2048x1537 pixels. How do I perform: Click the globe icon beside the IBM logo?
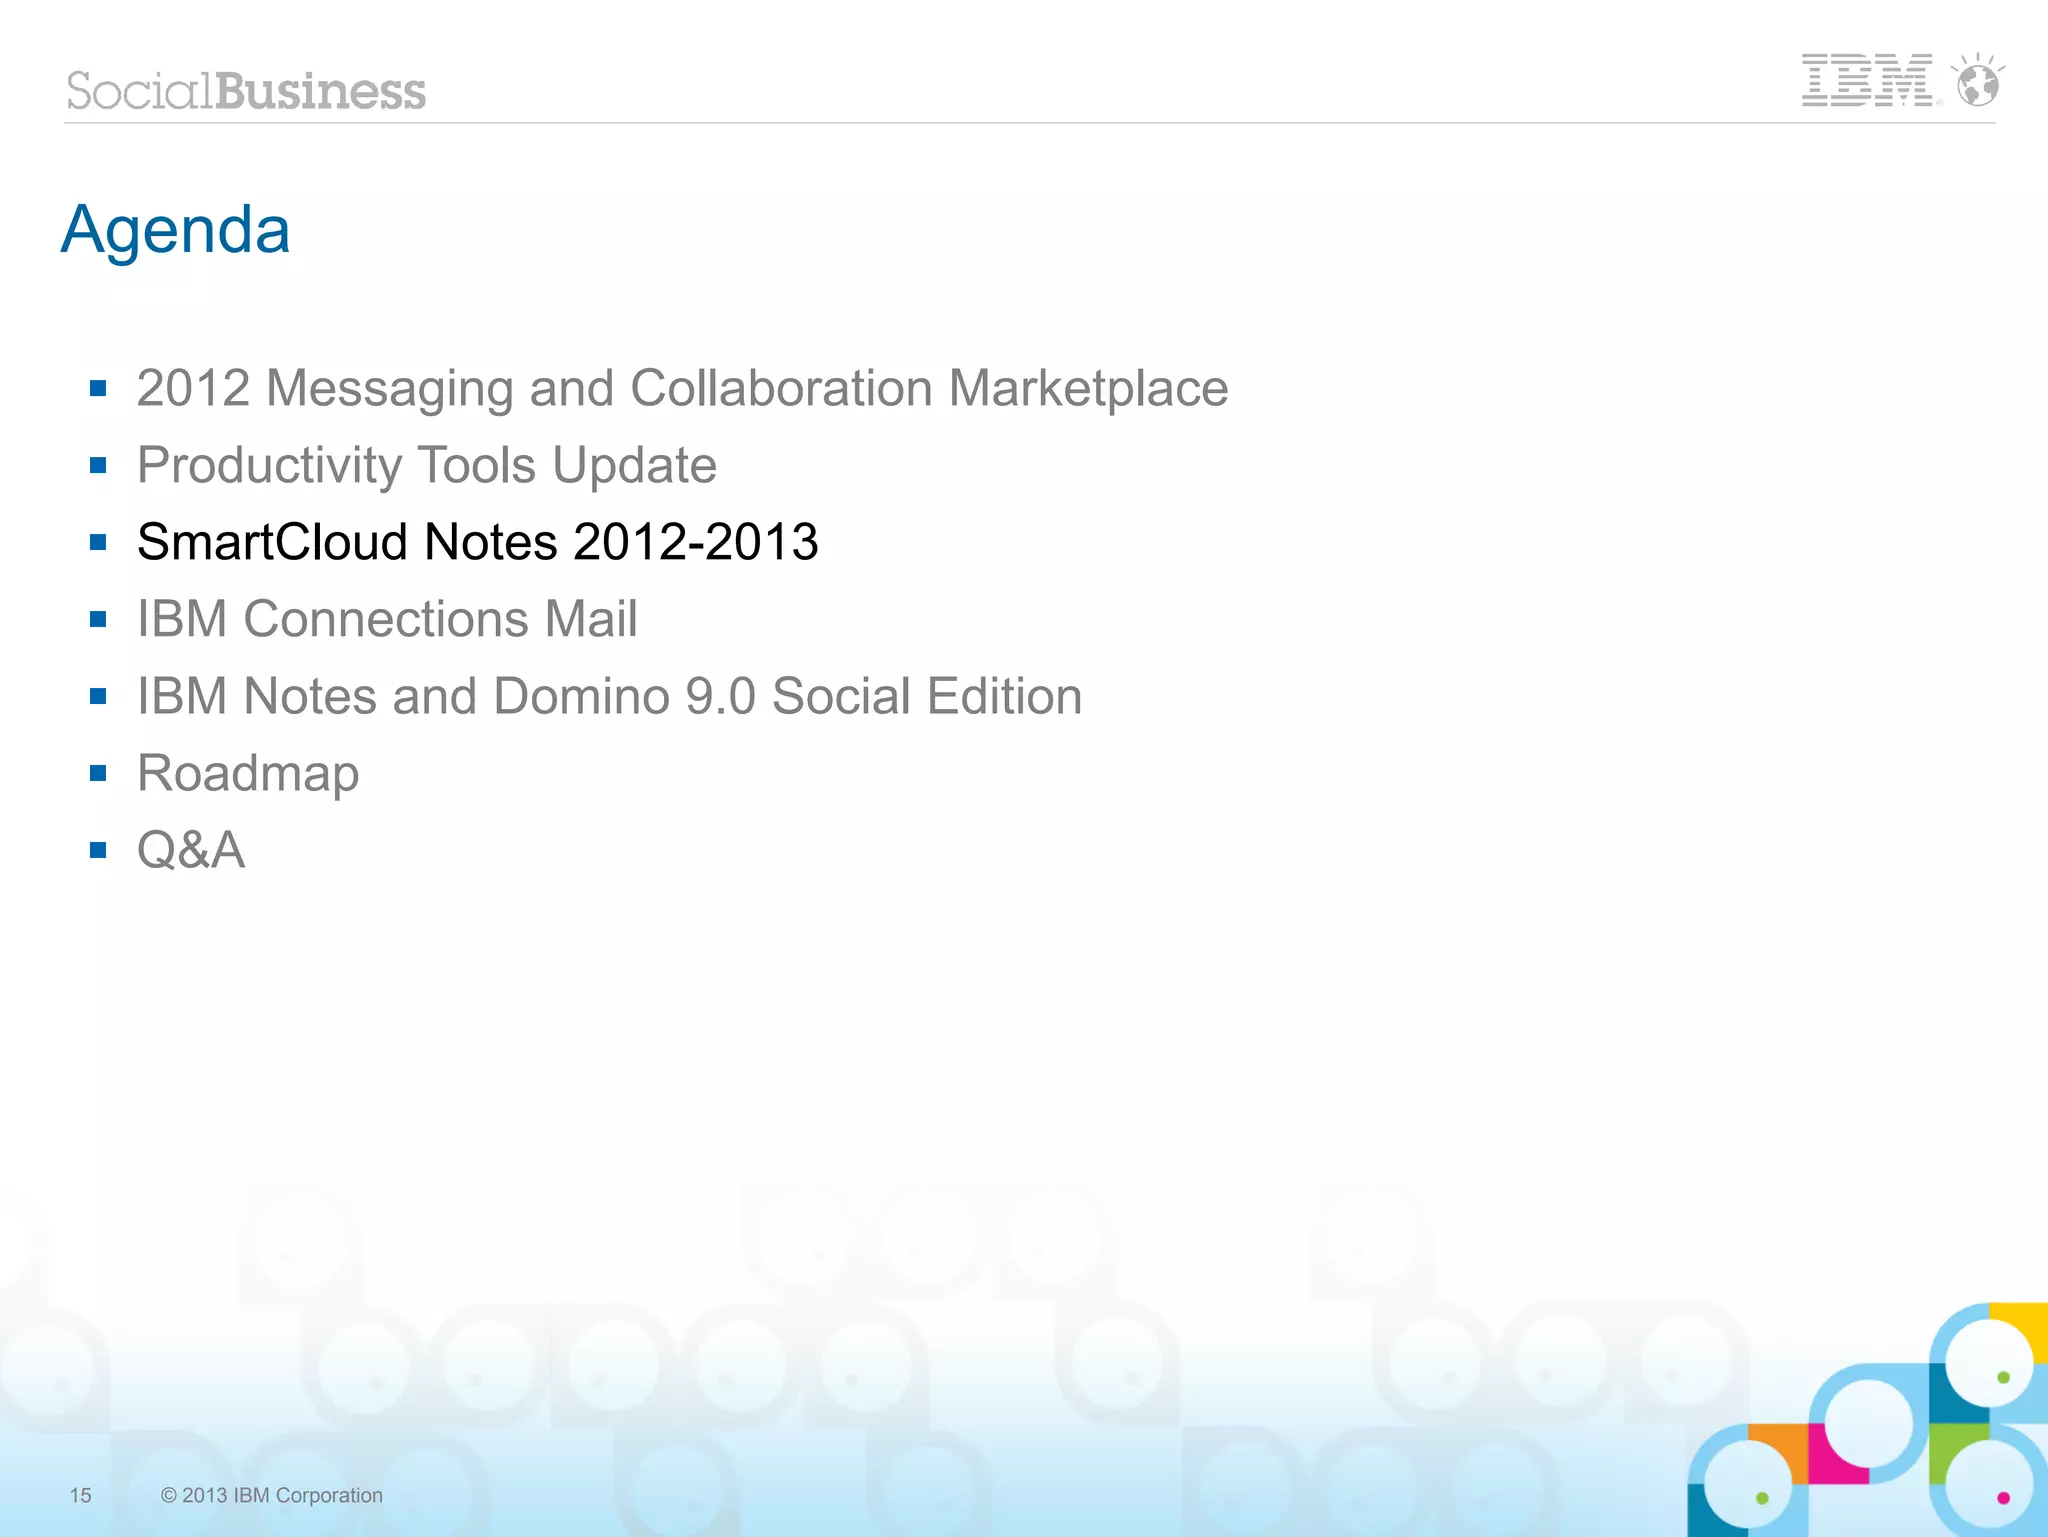(1978, 80)
